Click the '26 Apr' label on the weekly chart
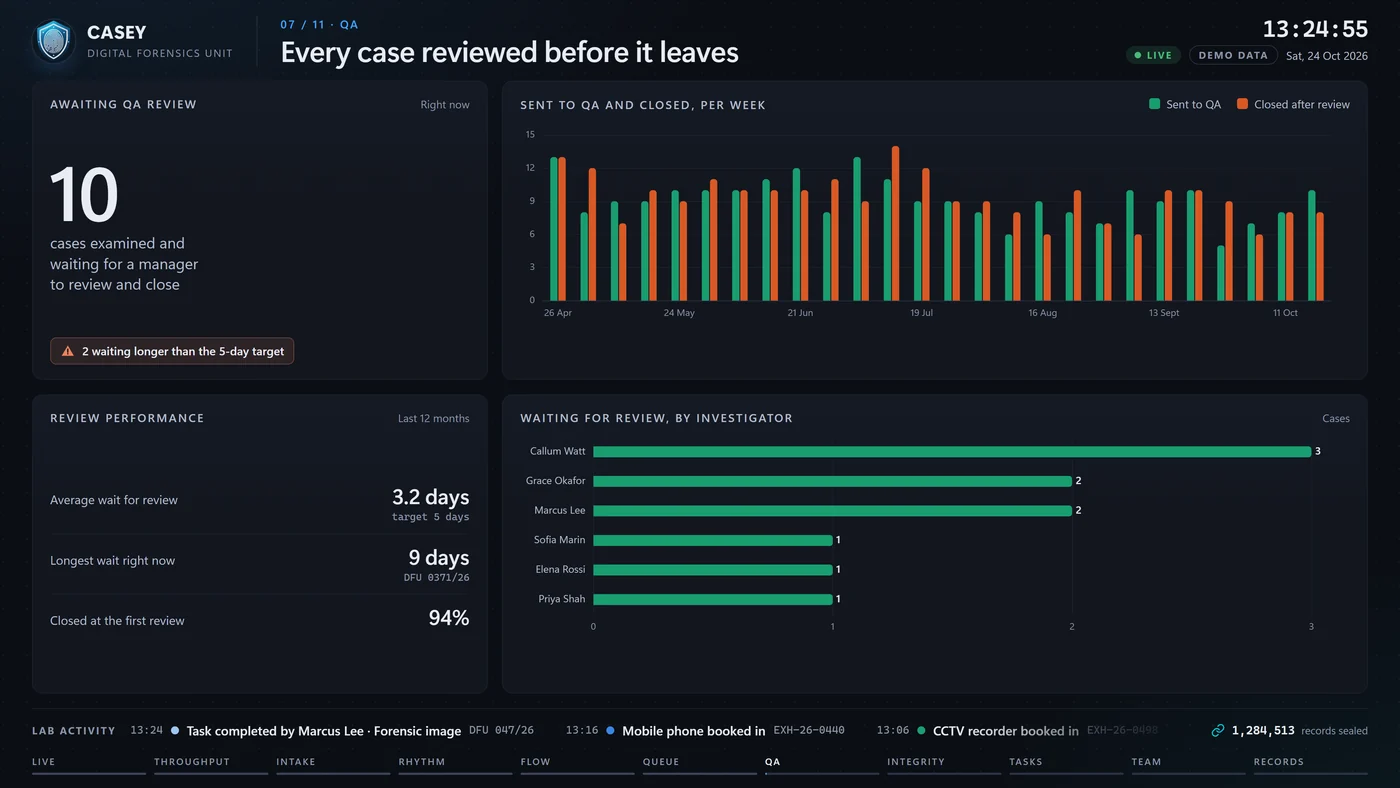This screenshot has width=1400, height=788. pyautogui.click(x=558, y=313)
